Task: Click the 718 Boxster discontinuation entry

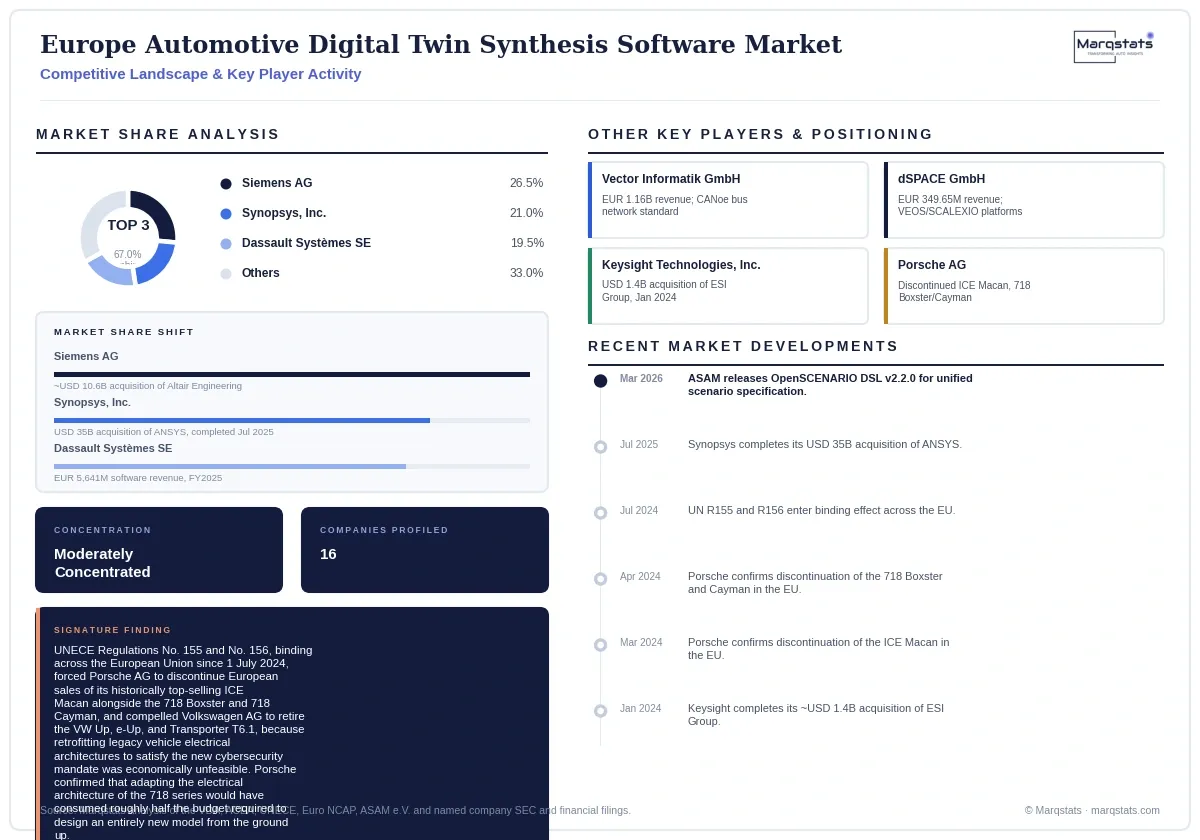Action: tap(815, 583)
